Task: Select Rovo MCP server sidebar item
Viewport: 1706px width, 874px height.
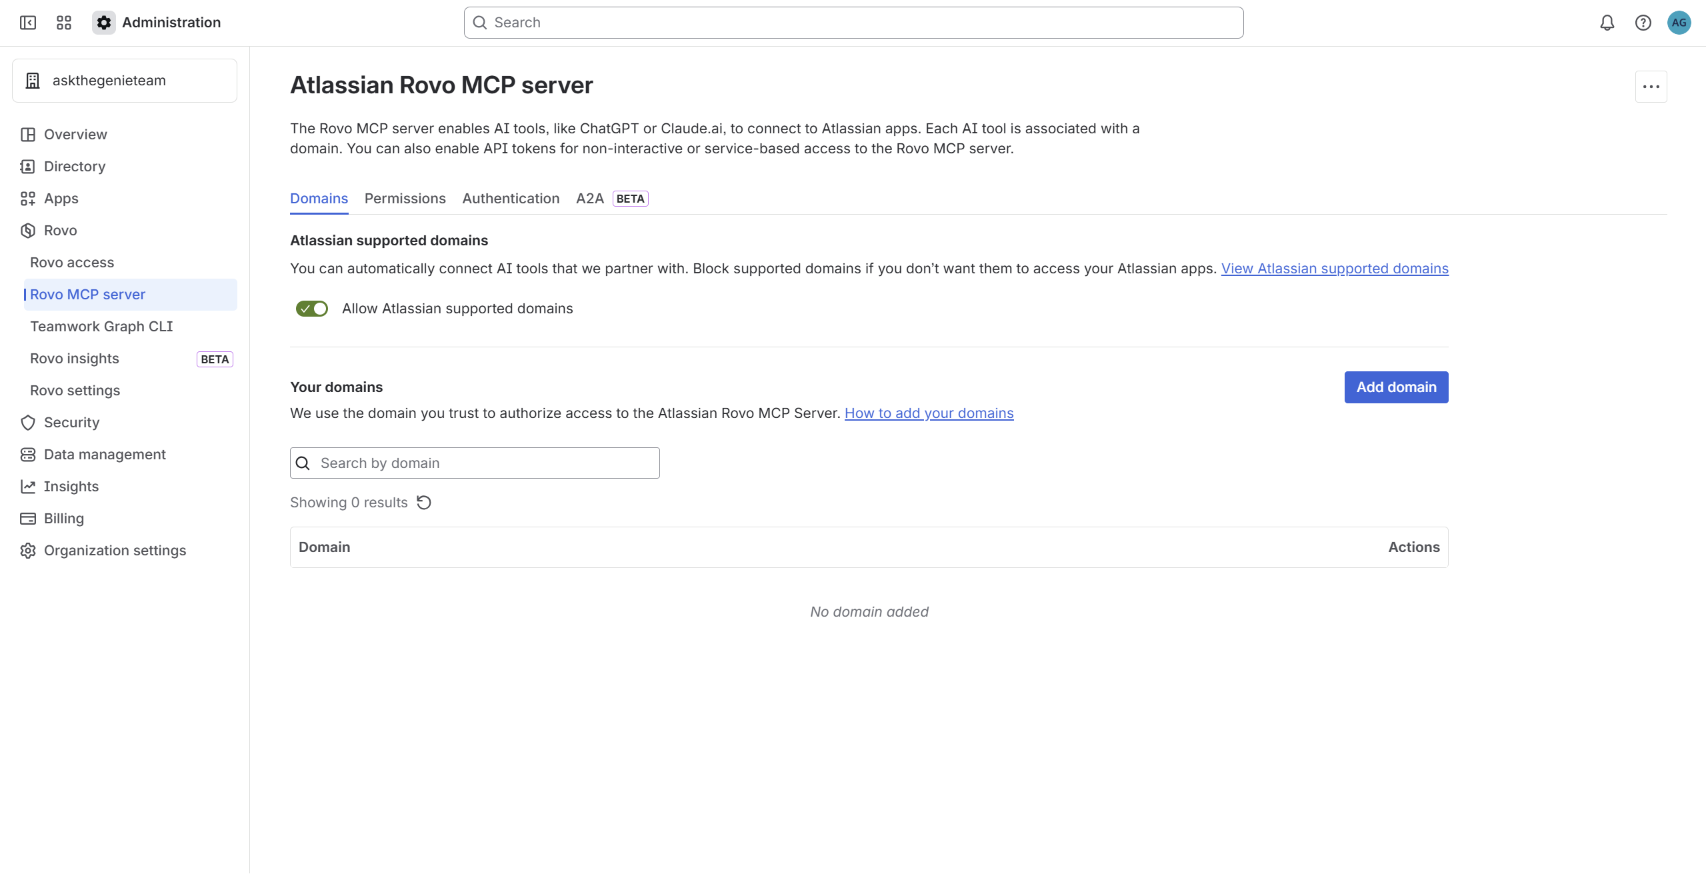Action: tap(130, 294)
